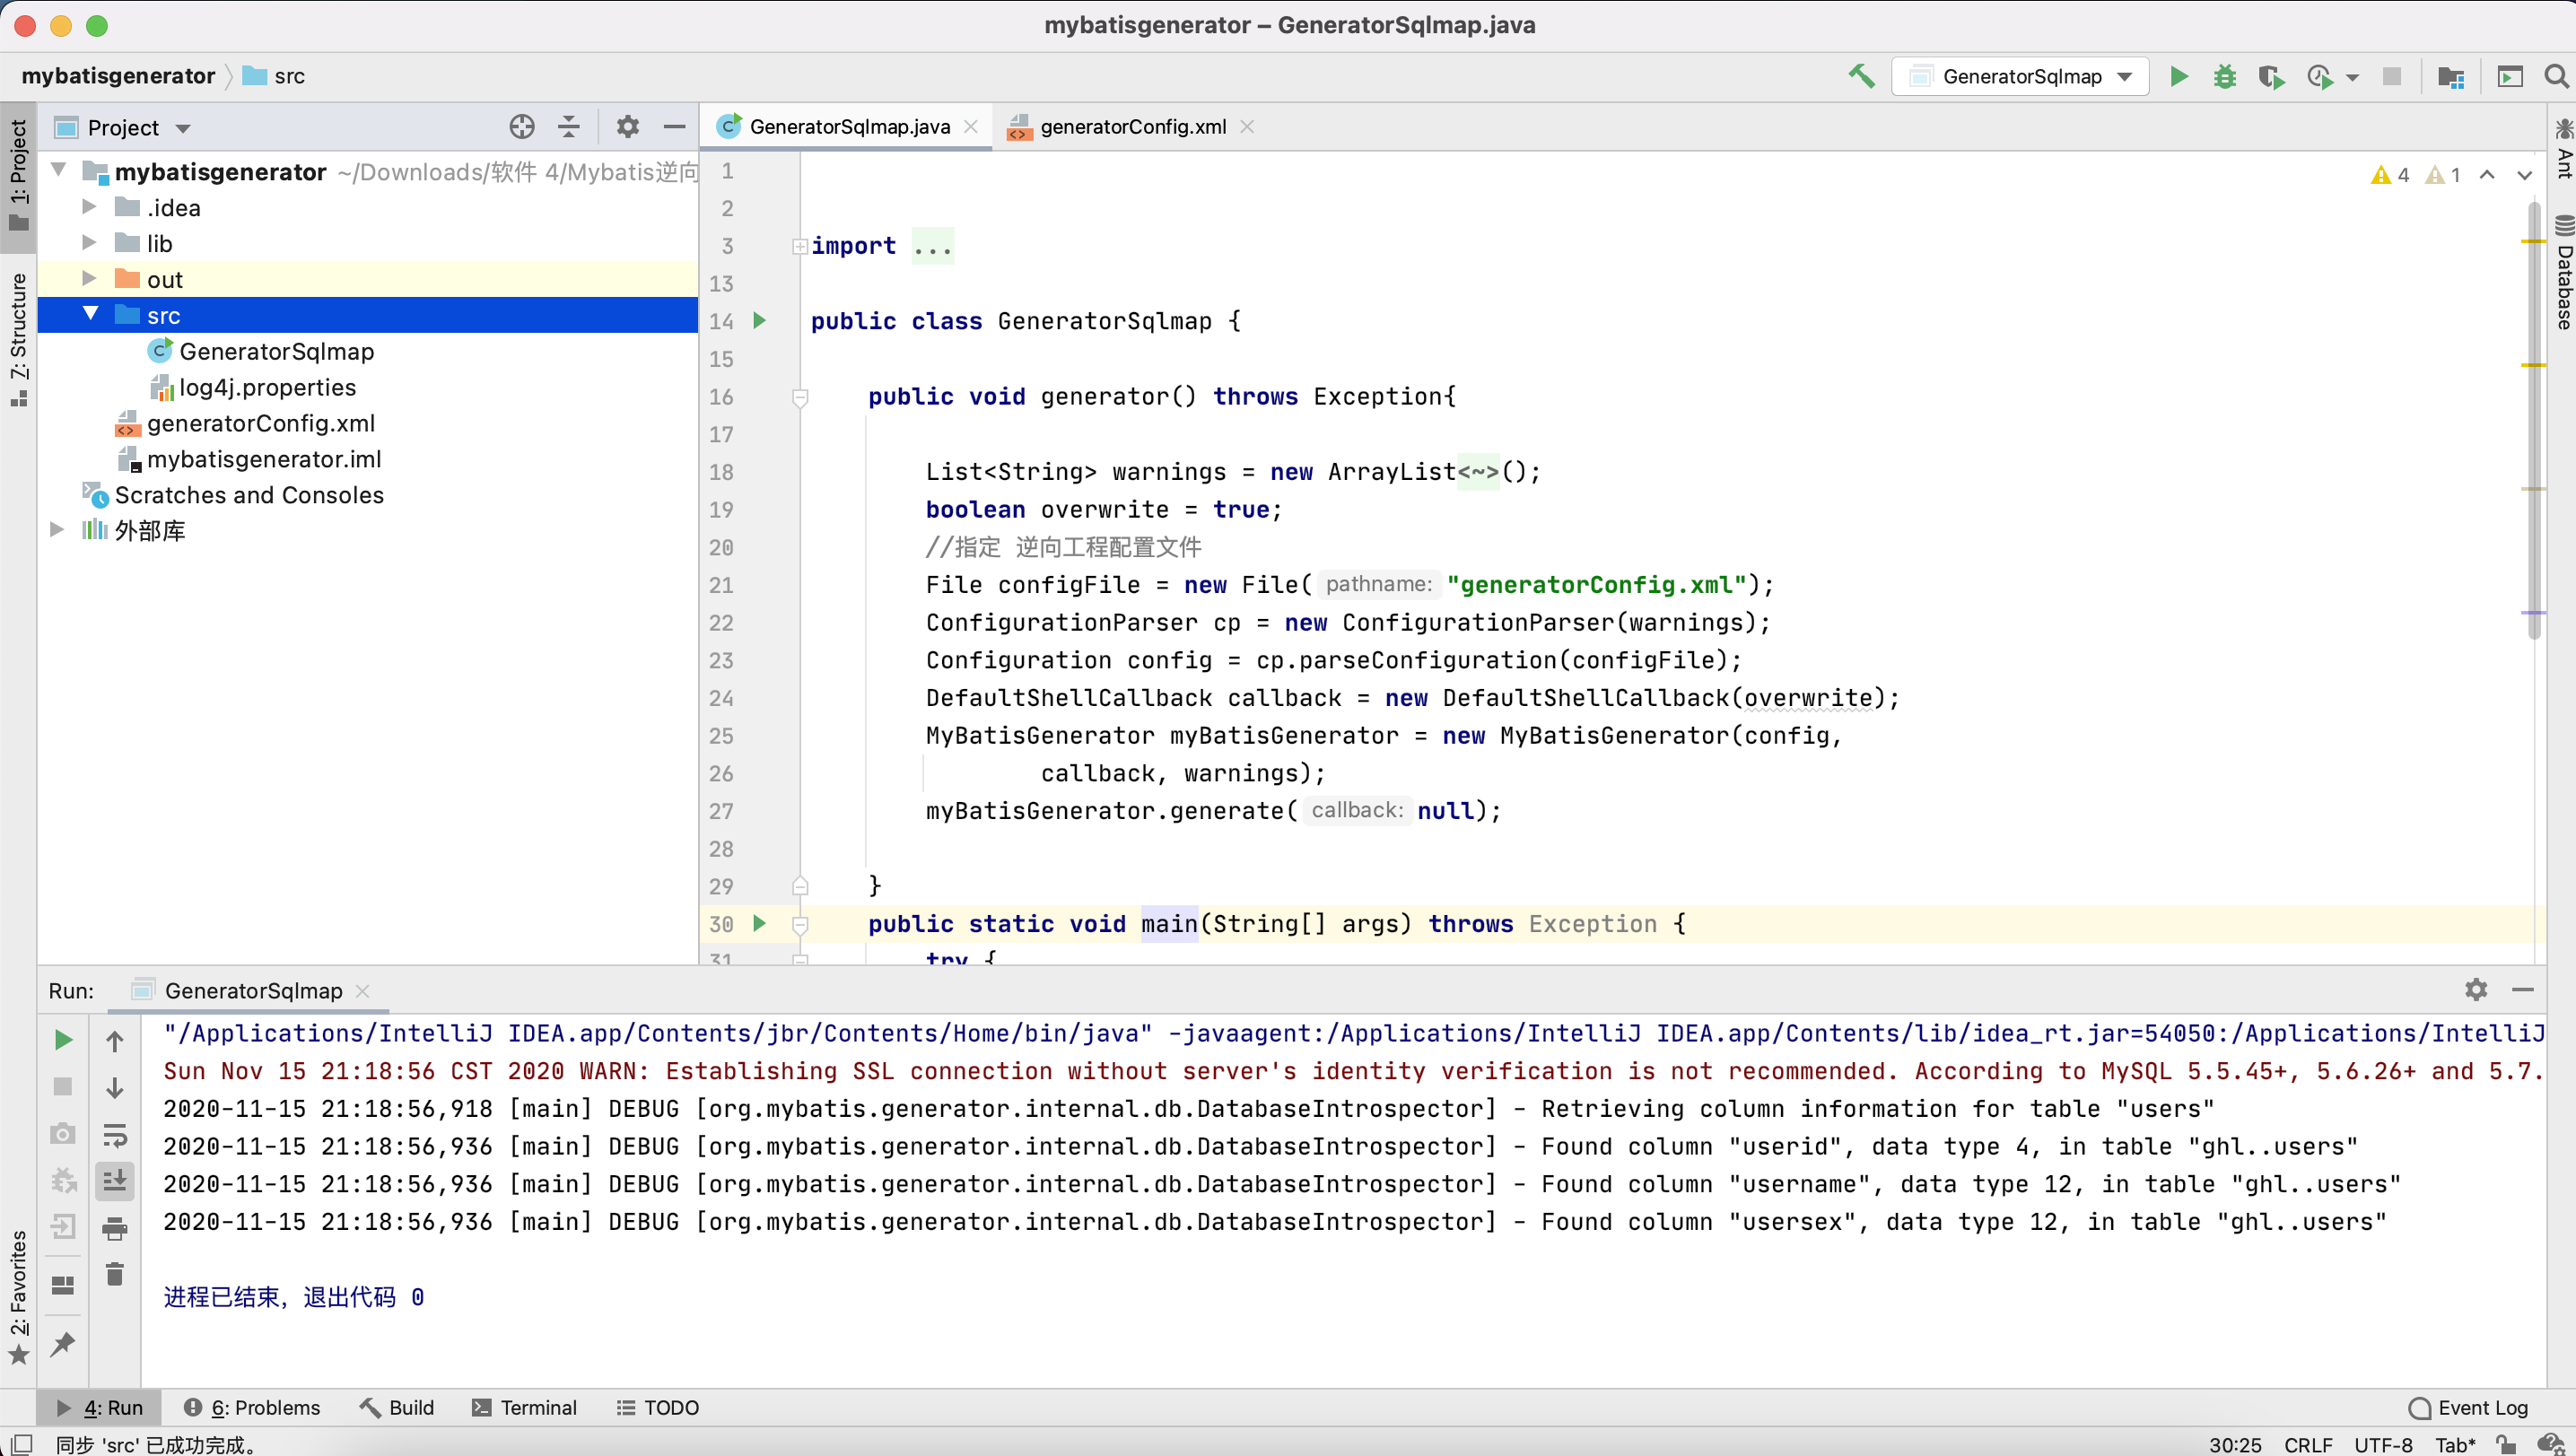Start debugging with the bug icon
The height and width of the screenshot is (1456, 2576).
(x=2224, y=76)
